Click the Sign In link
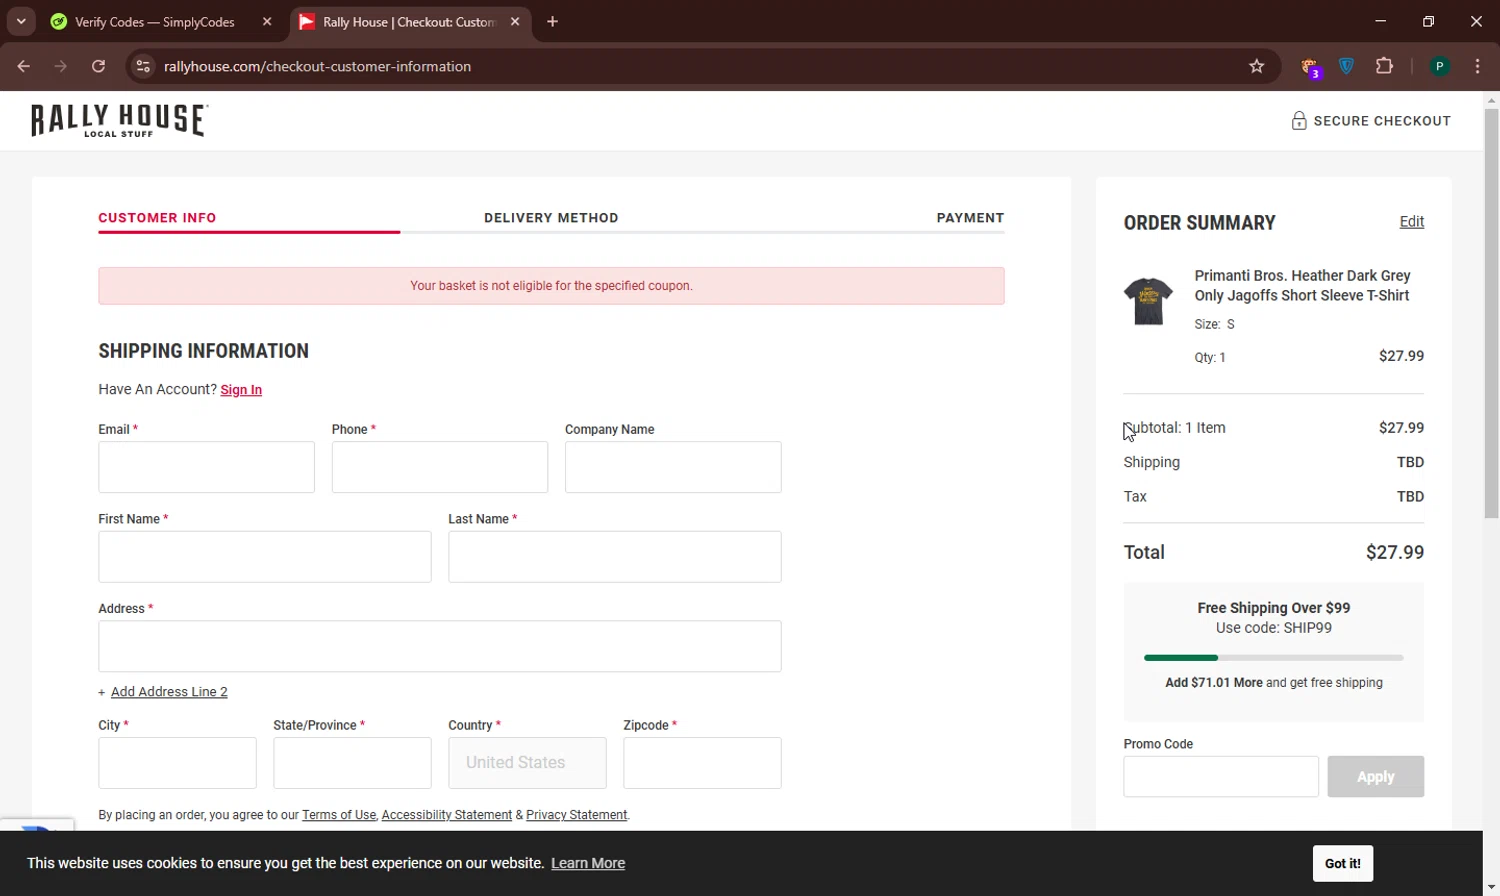The height and width of the screenshot is (896, 1500). pyautogui.click(x=241, y=390)
